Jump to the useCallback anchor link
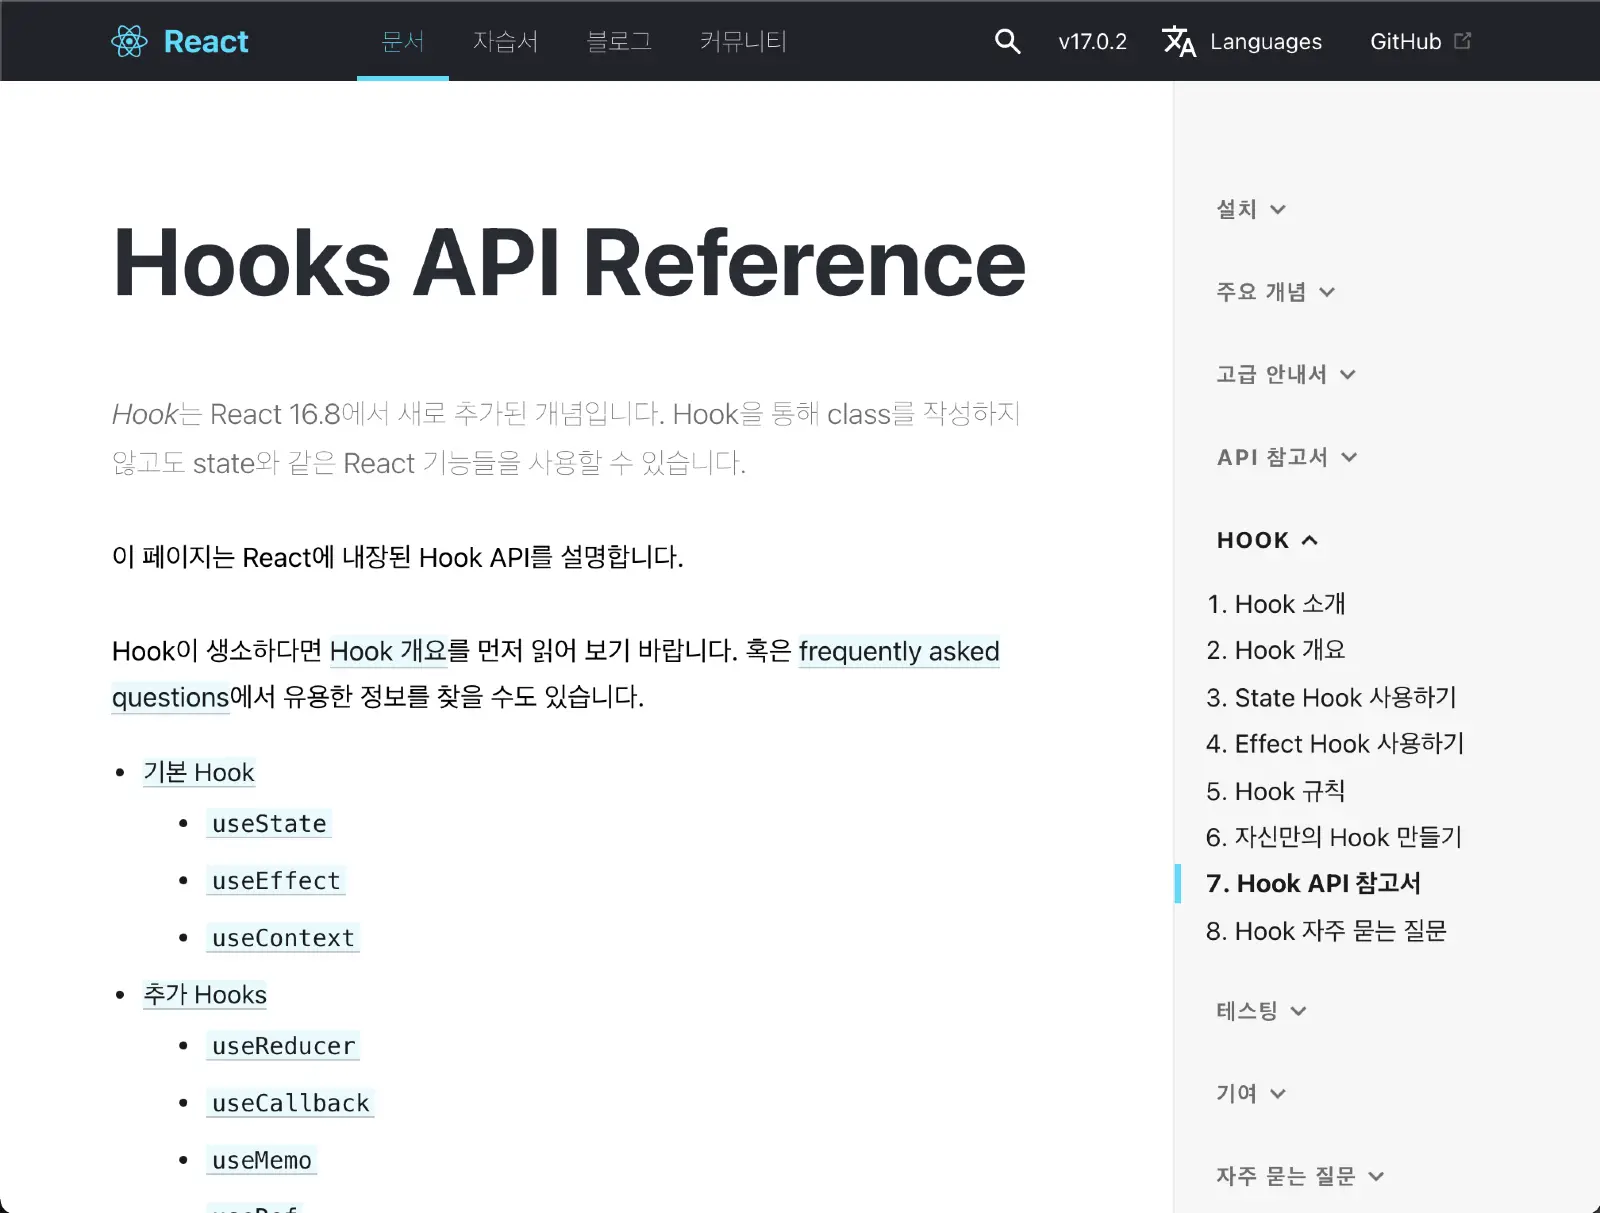1600x1213 pixels. [290, 1103]
